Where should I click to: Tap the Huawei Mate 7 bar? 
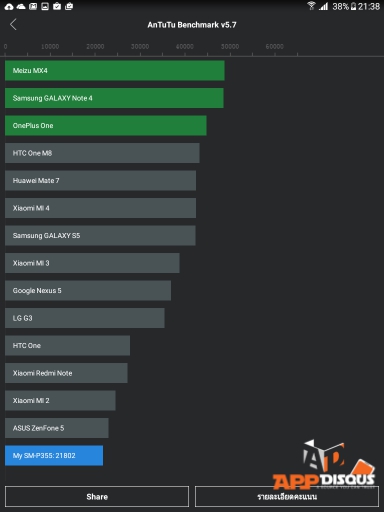click(x=100, y=180)
